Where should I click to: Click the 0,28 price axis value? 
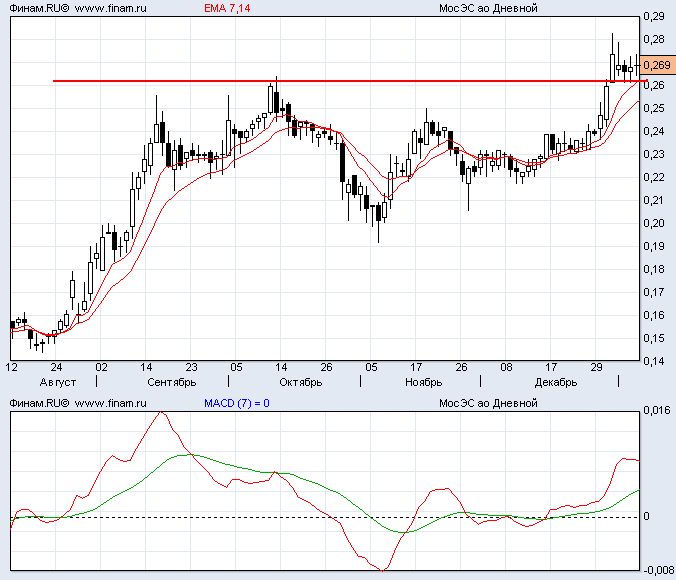(x=654, y=39)
